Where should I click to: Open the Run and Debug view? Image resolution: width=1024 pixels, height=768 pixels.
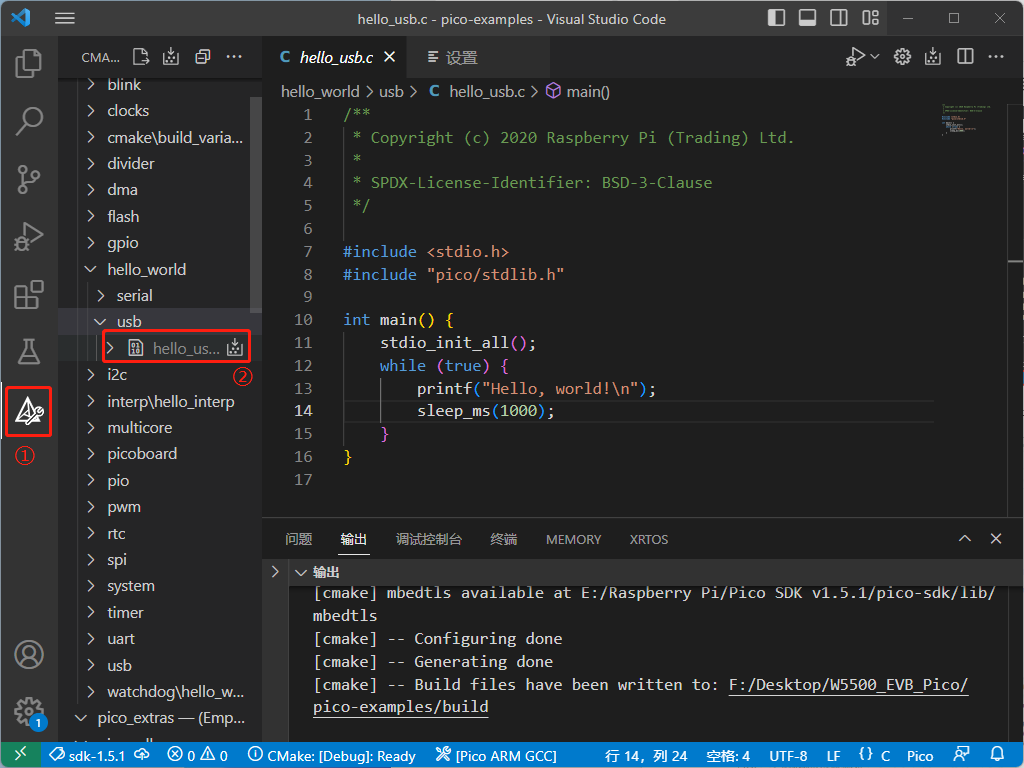pyautogui.click(x=29, y=238)
